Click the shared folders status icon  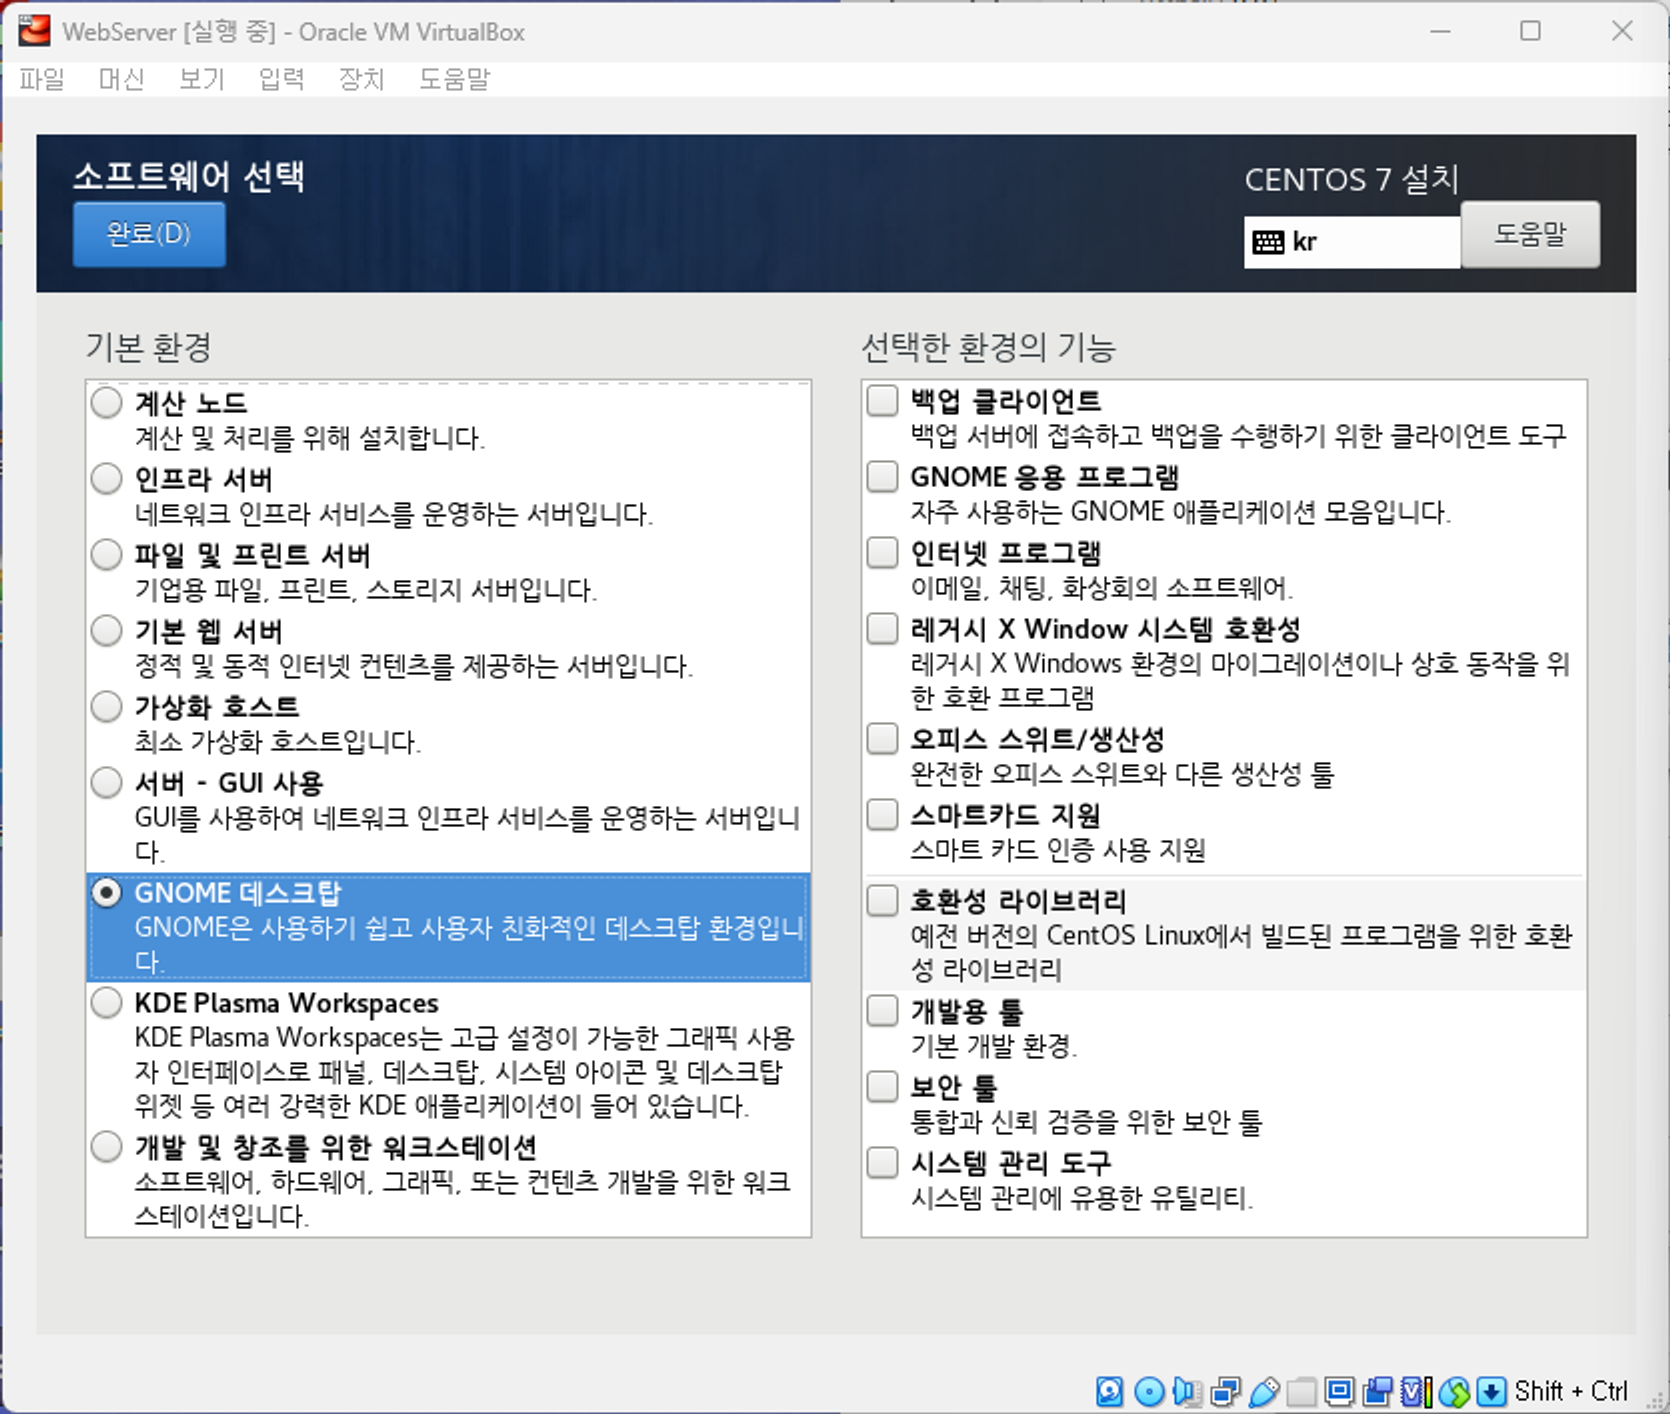coord(1301,1391)
